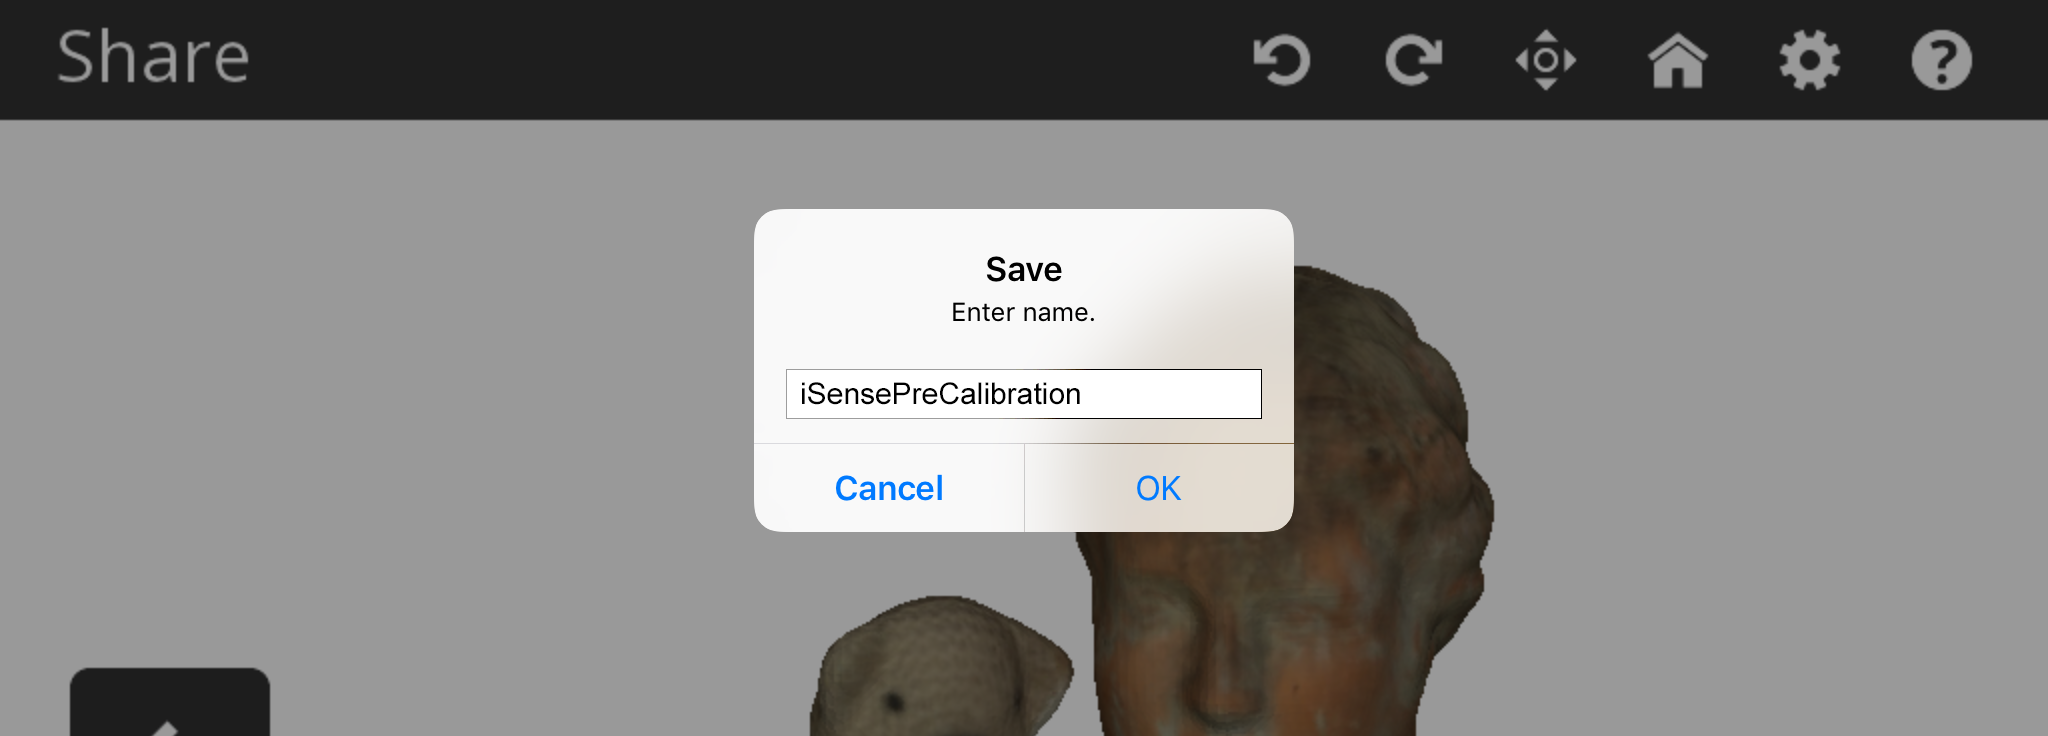Image resolution: width=2048 pixels, height=736 pixels.
Task: Open the Home screen via house icon
Action: [1678, 60]
